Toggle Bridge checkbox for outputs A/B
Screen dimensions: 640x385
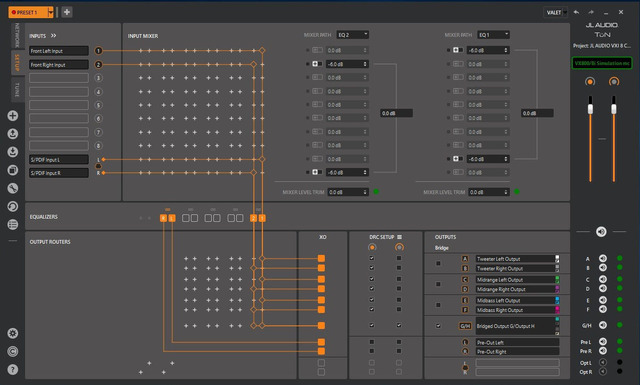tap(438, 263)
